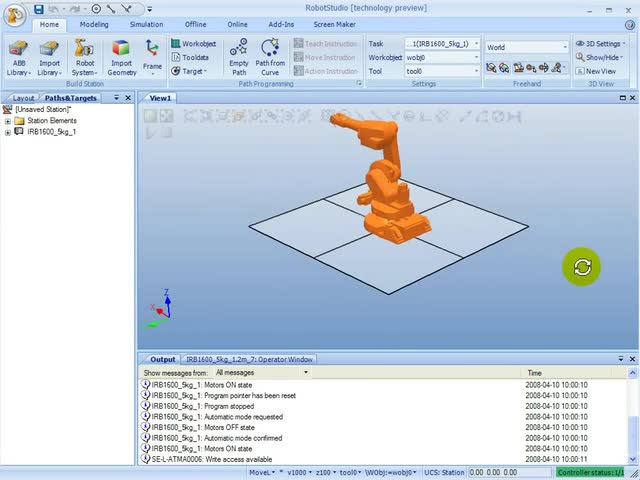
Task: Open the MoveL dropdown in status bar
Action: click(262, 472)
